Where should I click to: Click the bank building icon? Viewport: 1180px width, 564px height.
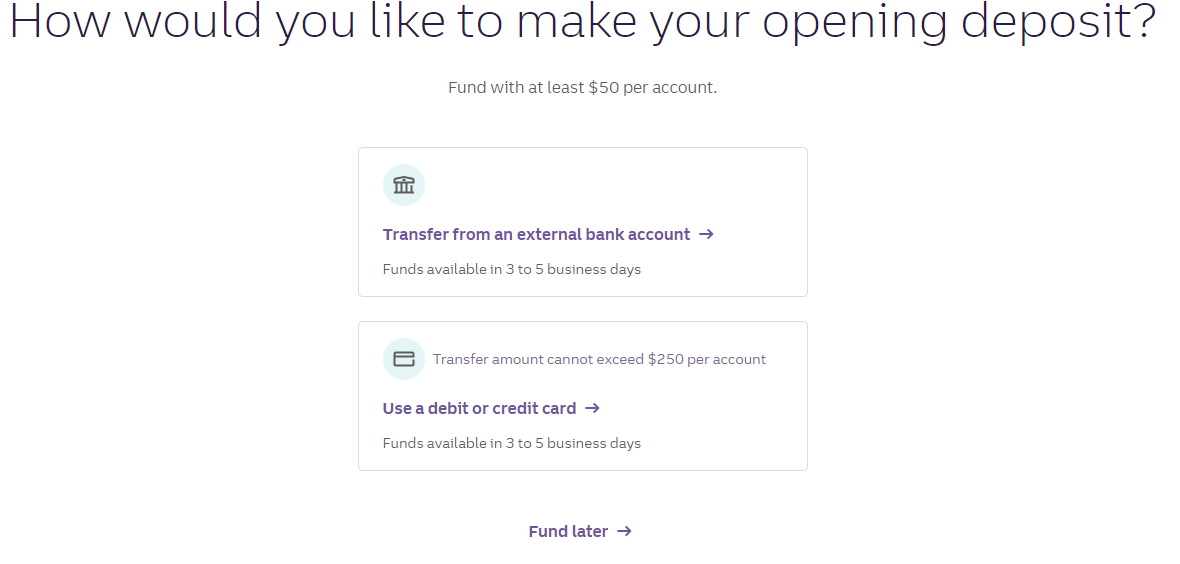[x=404, y=184]
